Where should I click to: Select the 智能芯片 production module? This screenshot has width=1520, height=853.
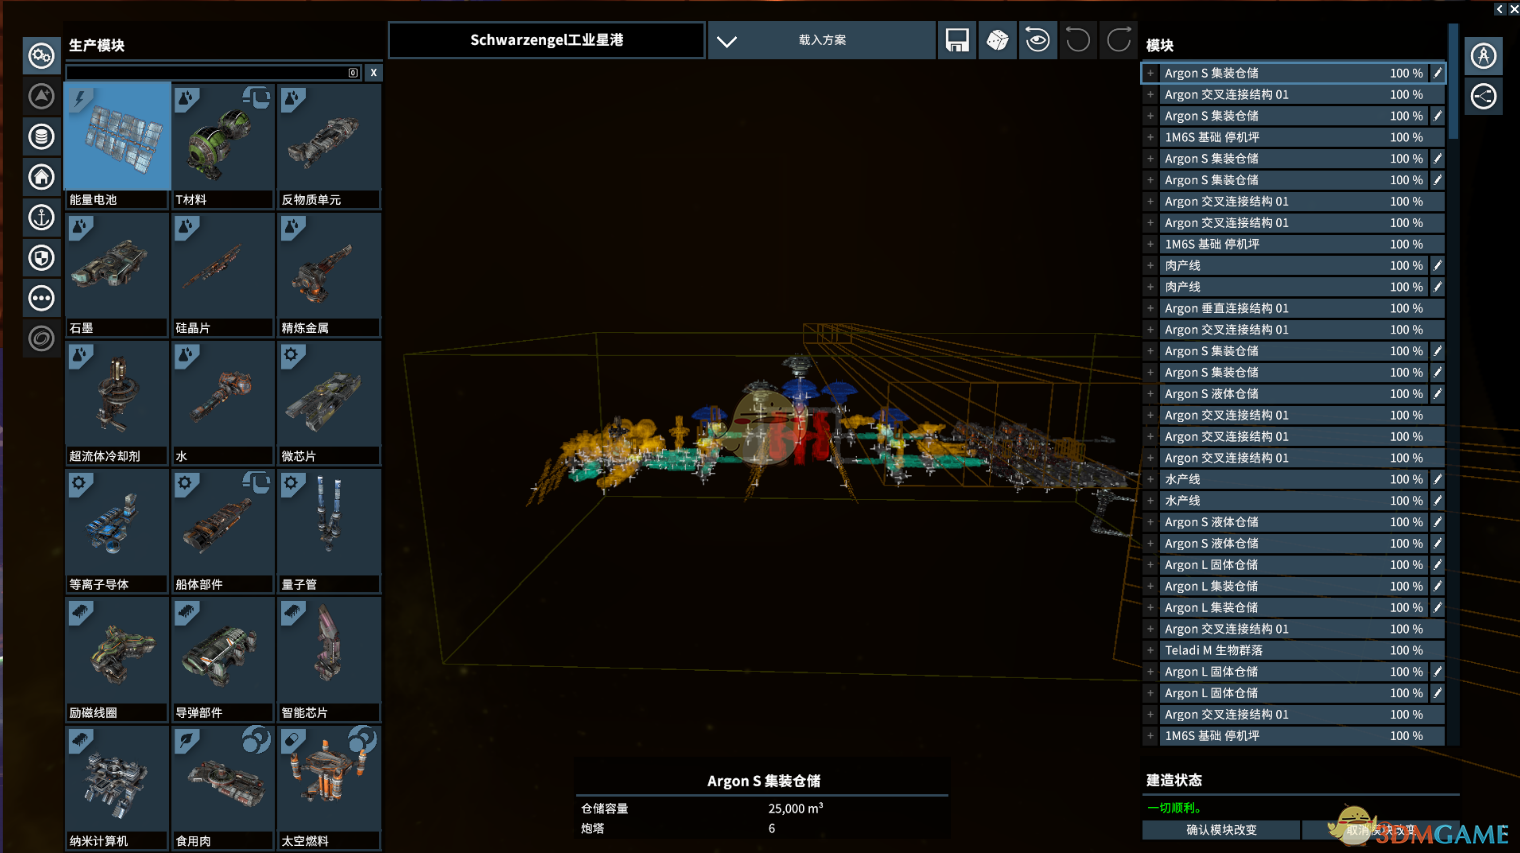click(x=328, y=659)
